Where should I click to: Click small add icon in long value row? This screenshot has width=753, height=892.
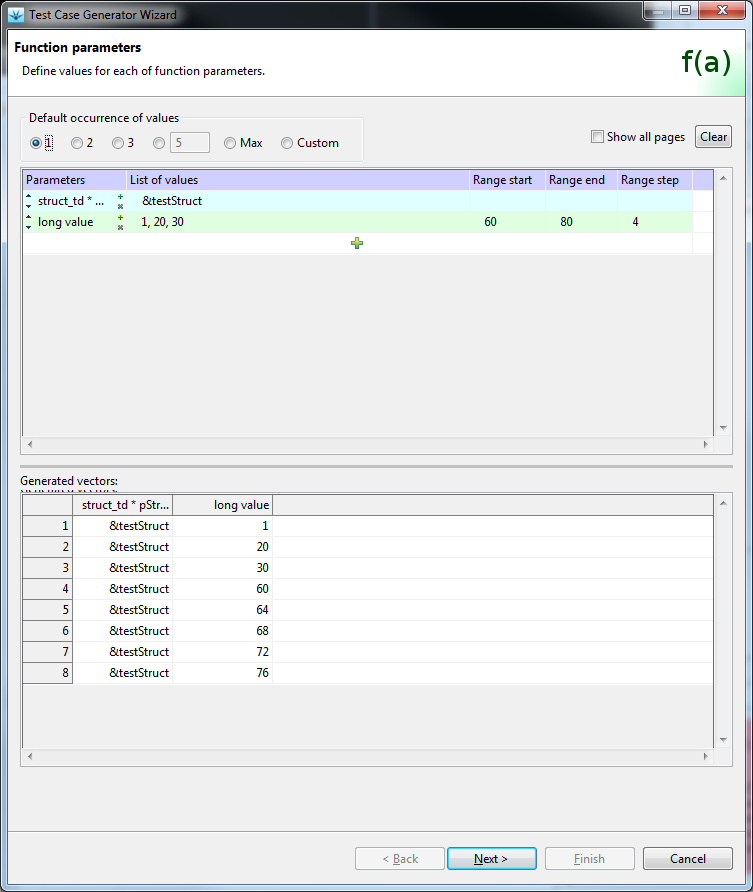coord(120,218)
